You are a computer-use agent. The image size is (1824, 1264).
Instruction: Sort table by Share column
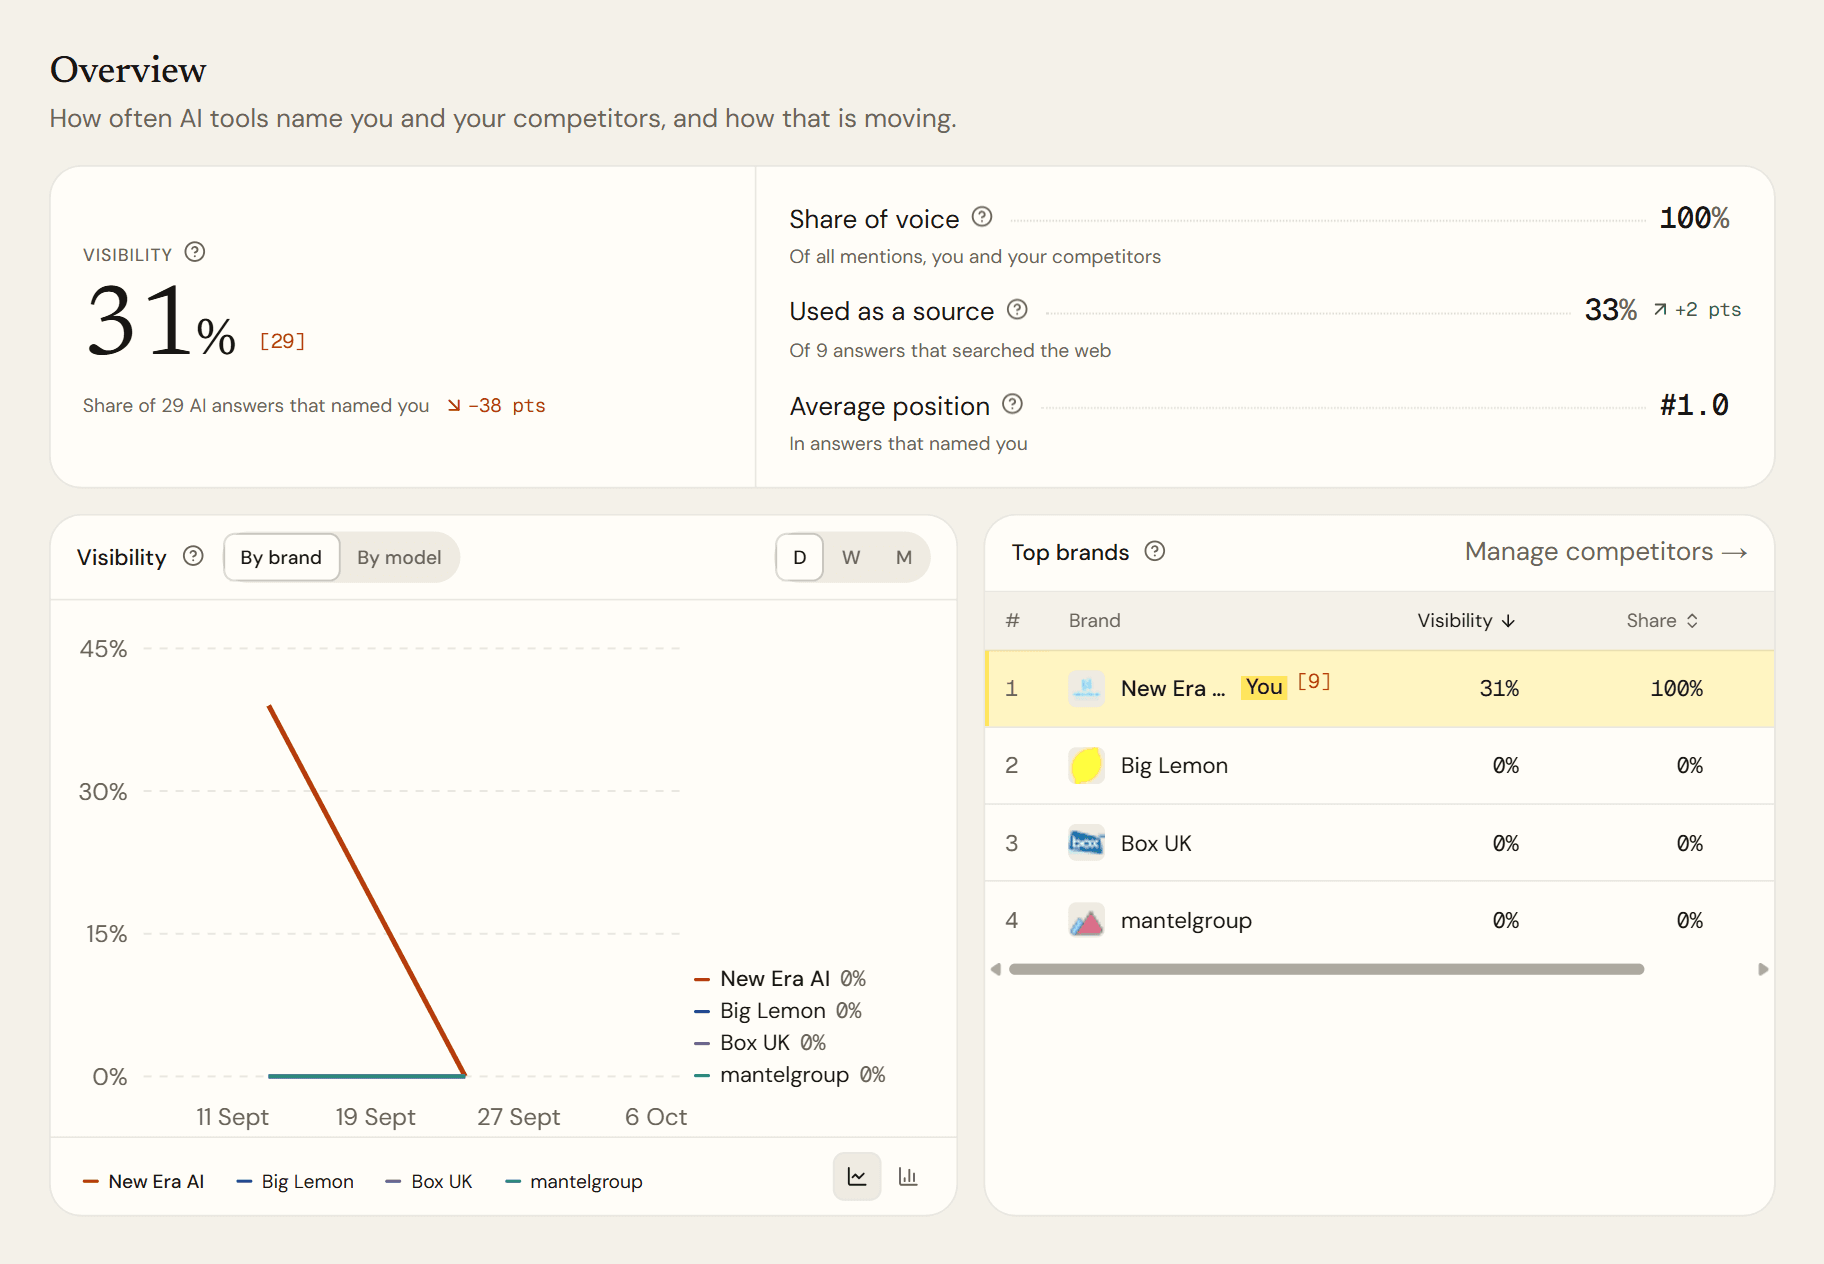[x=1662, y=620]
